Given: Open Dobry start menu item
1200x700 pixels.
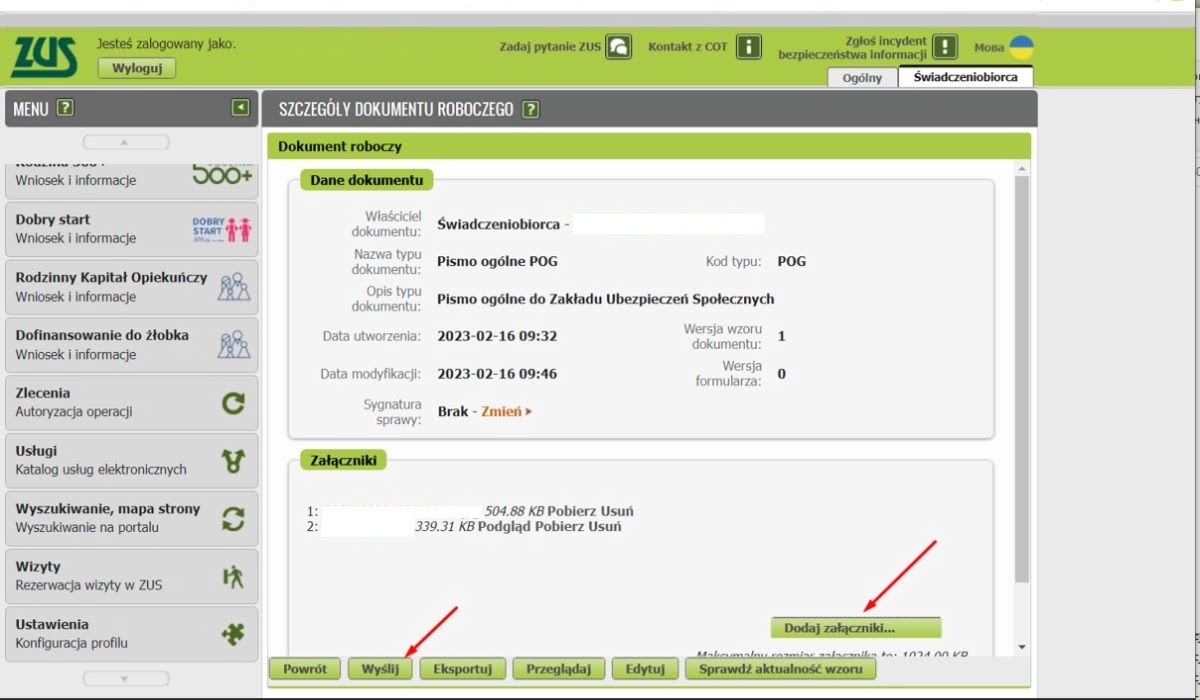Looking at the screenshot, I should 132,229.
